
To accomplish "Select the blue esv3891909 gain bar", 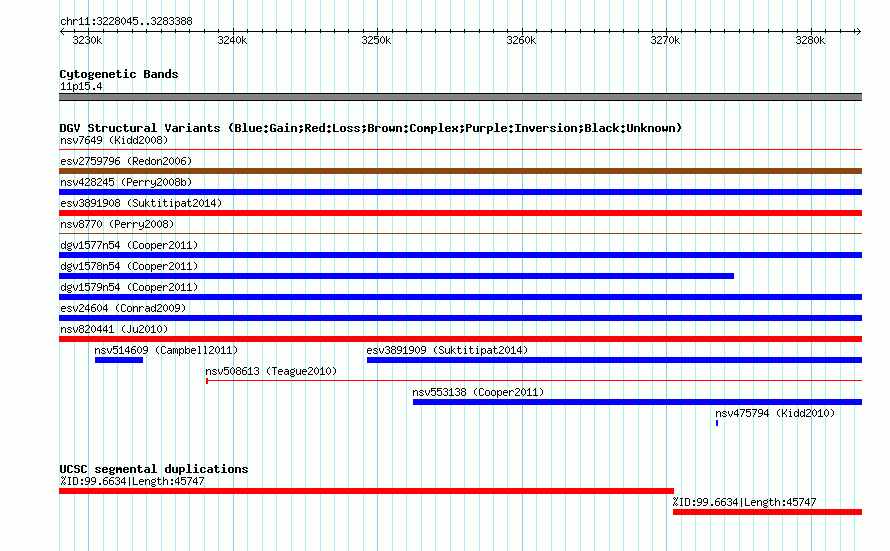I will [614, 360].
